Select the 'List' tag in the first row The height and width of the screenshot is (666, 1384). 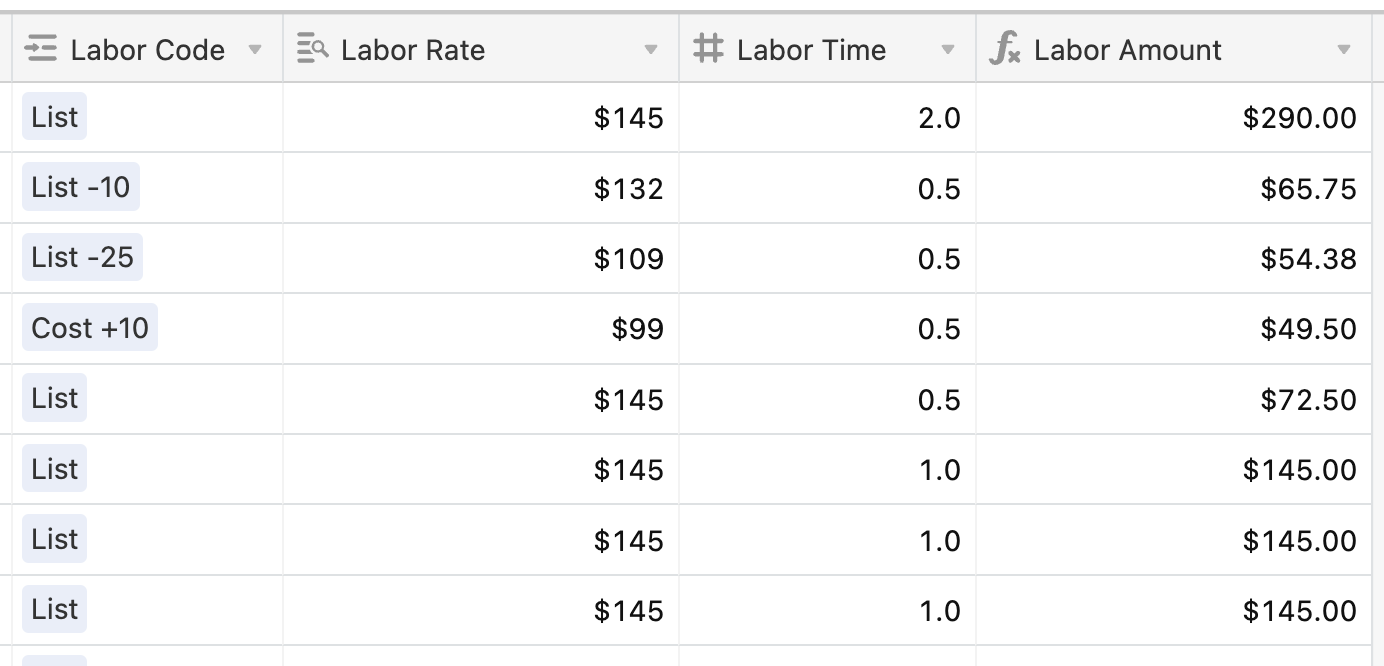pyautogui.click(x=54, y=117)
